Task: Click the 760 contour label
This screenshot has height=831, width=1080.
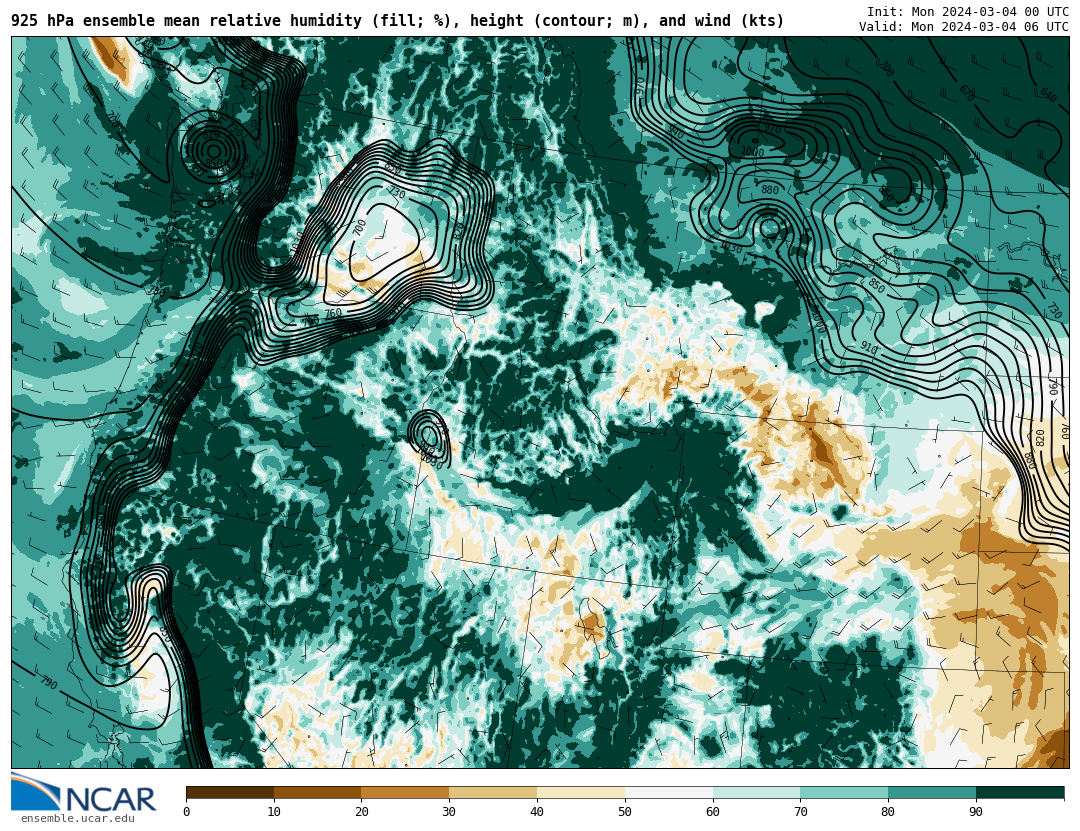Action: coord(333,313)
